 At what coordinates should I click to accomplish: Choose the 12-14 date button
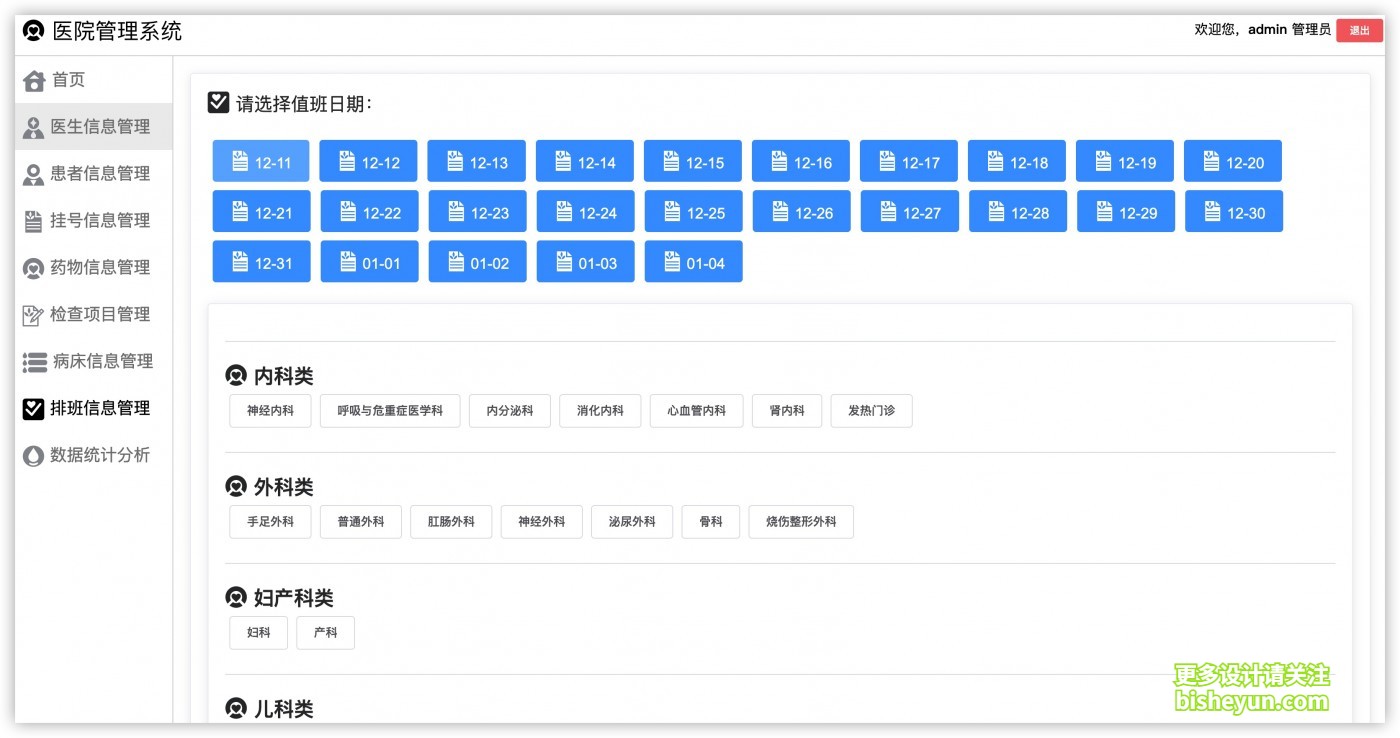(x=584, y=161)
